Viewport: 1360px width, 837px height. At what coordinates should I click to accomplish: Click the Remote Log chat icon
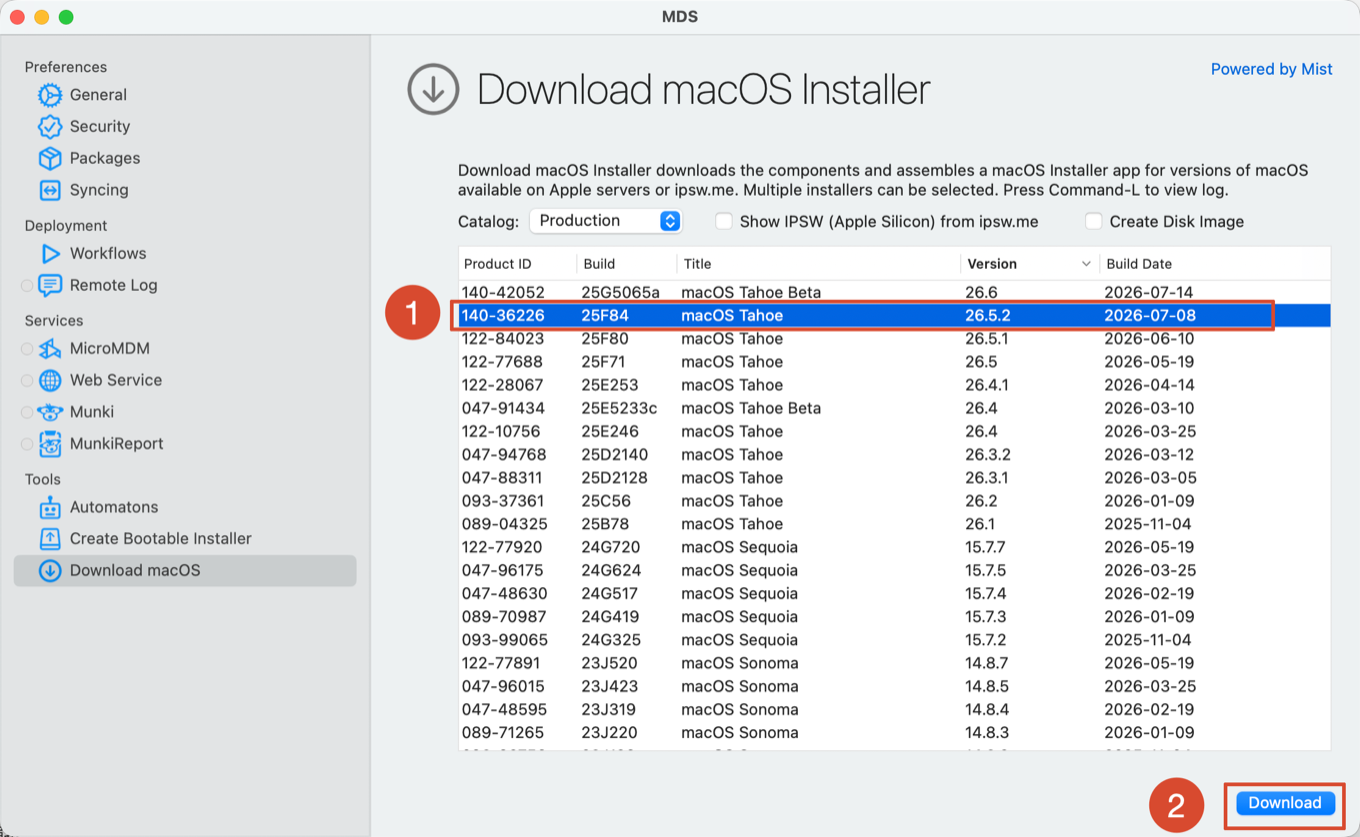(x=50, y=285)
